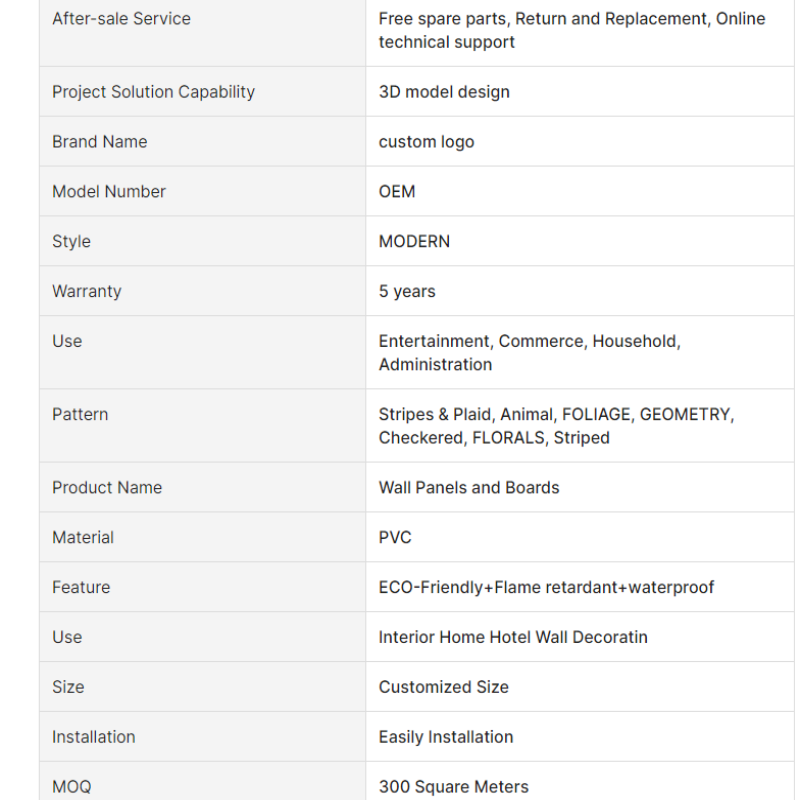Click the Pattern attribute label
The image size is (800, 800).
coord(80,414)
